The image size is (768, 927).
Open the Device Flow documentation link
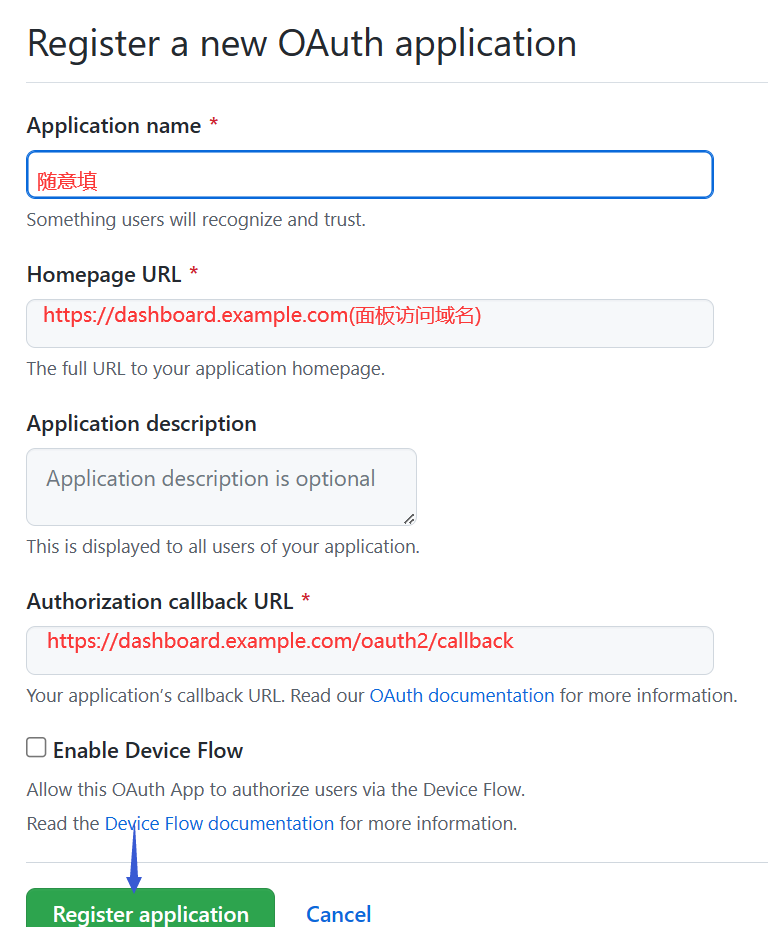(x=219, y=823)
